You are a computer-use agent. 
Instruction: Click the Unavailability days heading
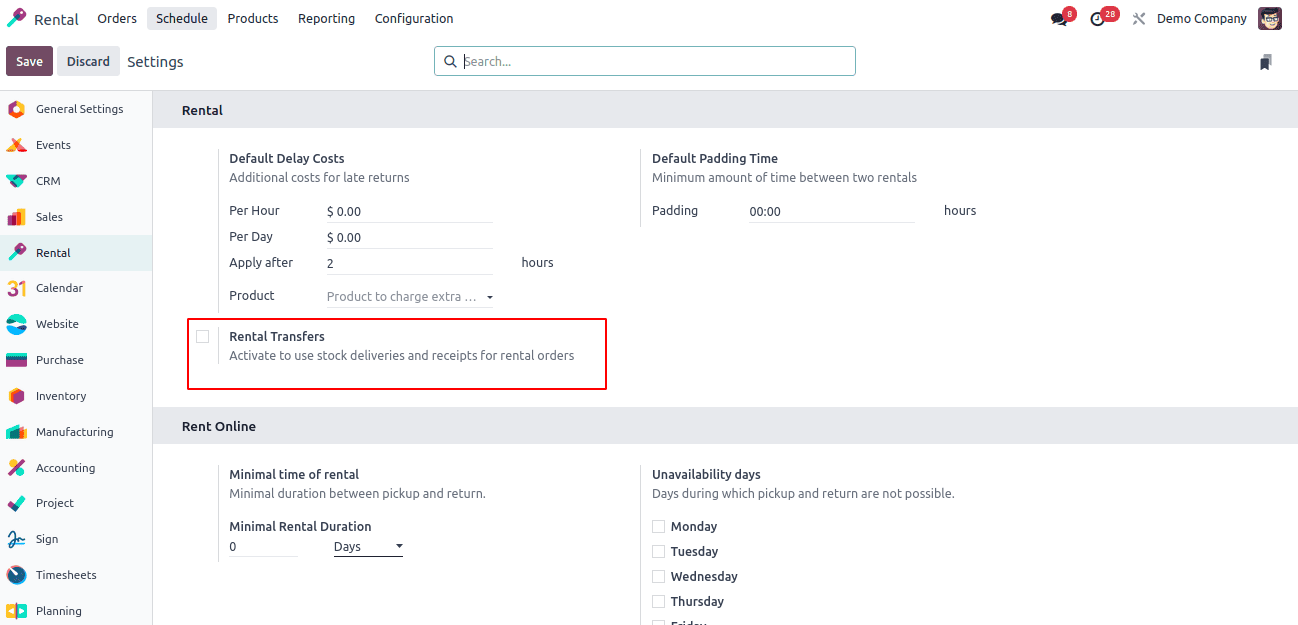tap(706, 475)
